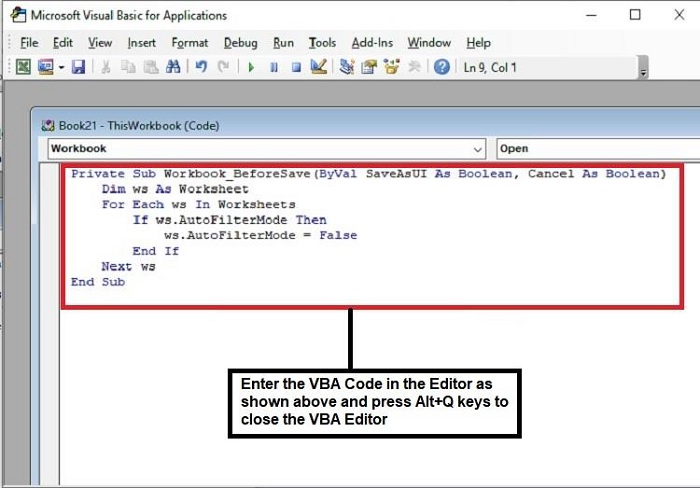Open Visual Basic Help question mark icon
Screen dimensions: 700x488
click(x=442, y=67)
